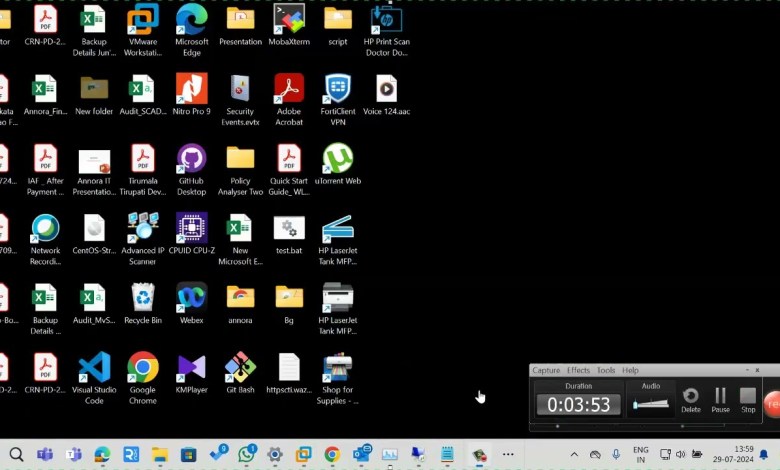Open taskbar Search
The height and width of the screenshot is (470, 780).
coord(16,454)
